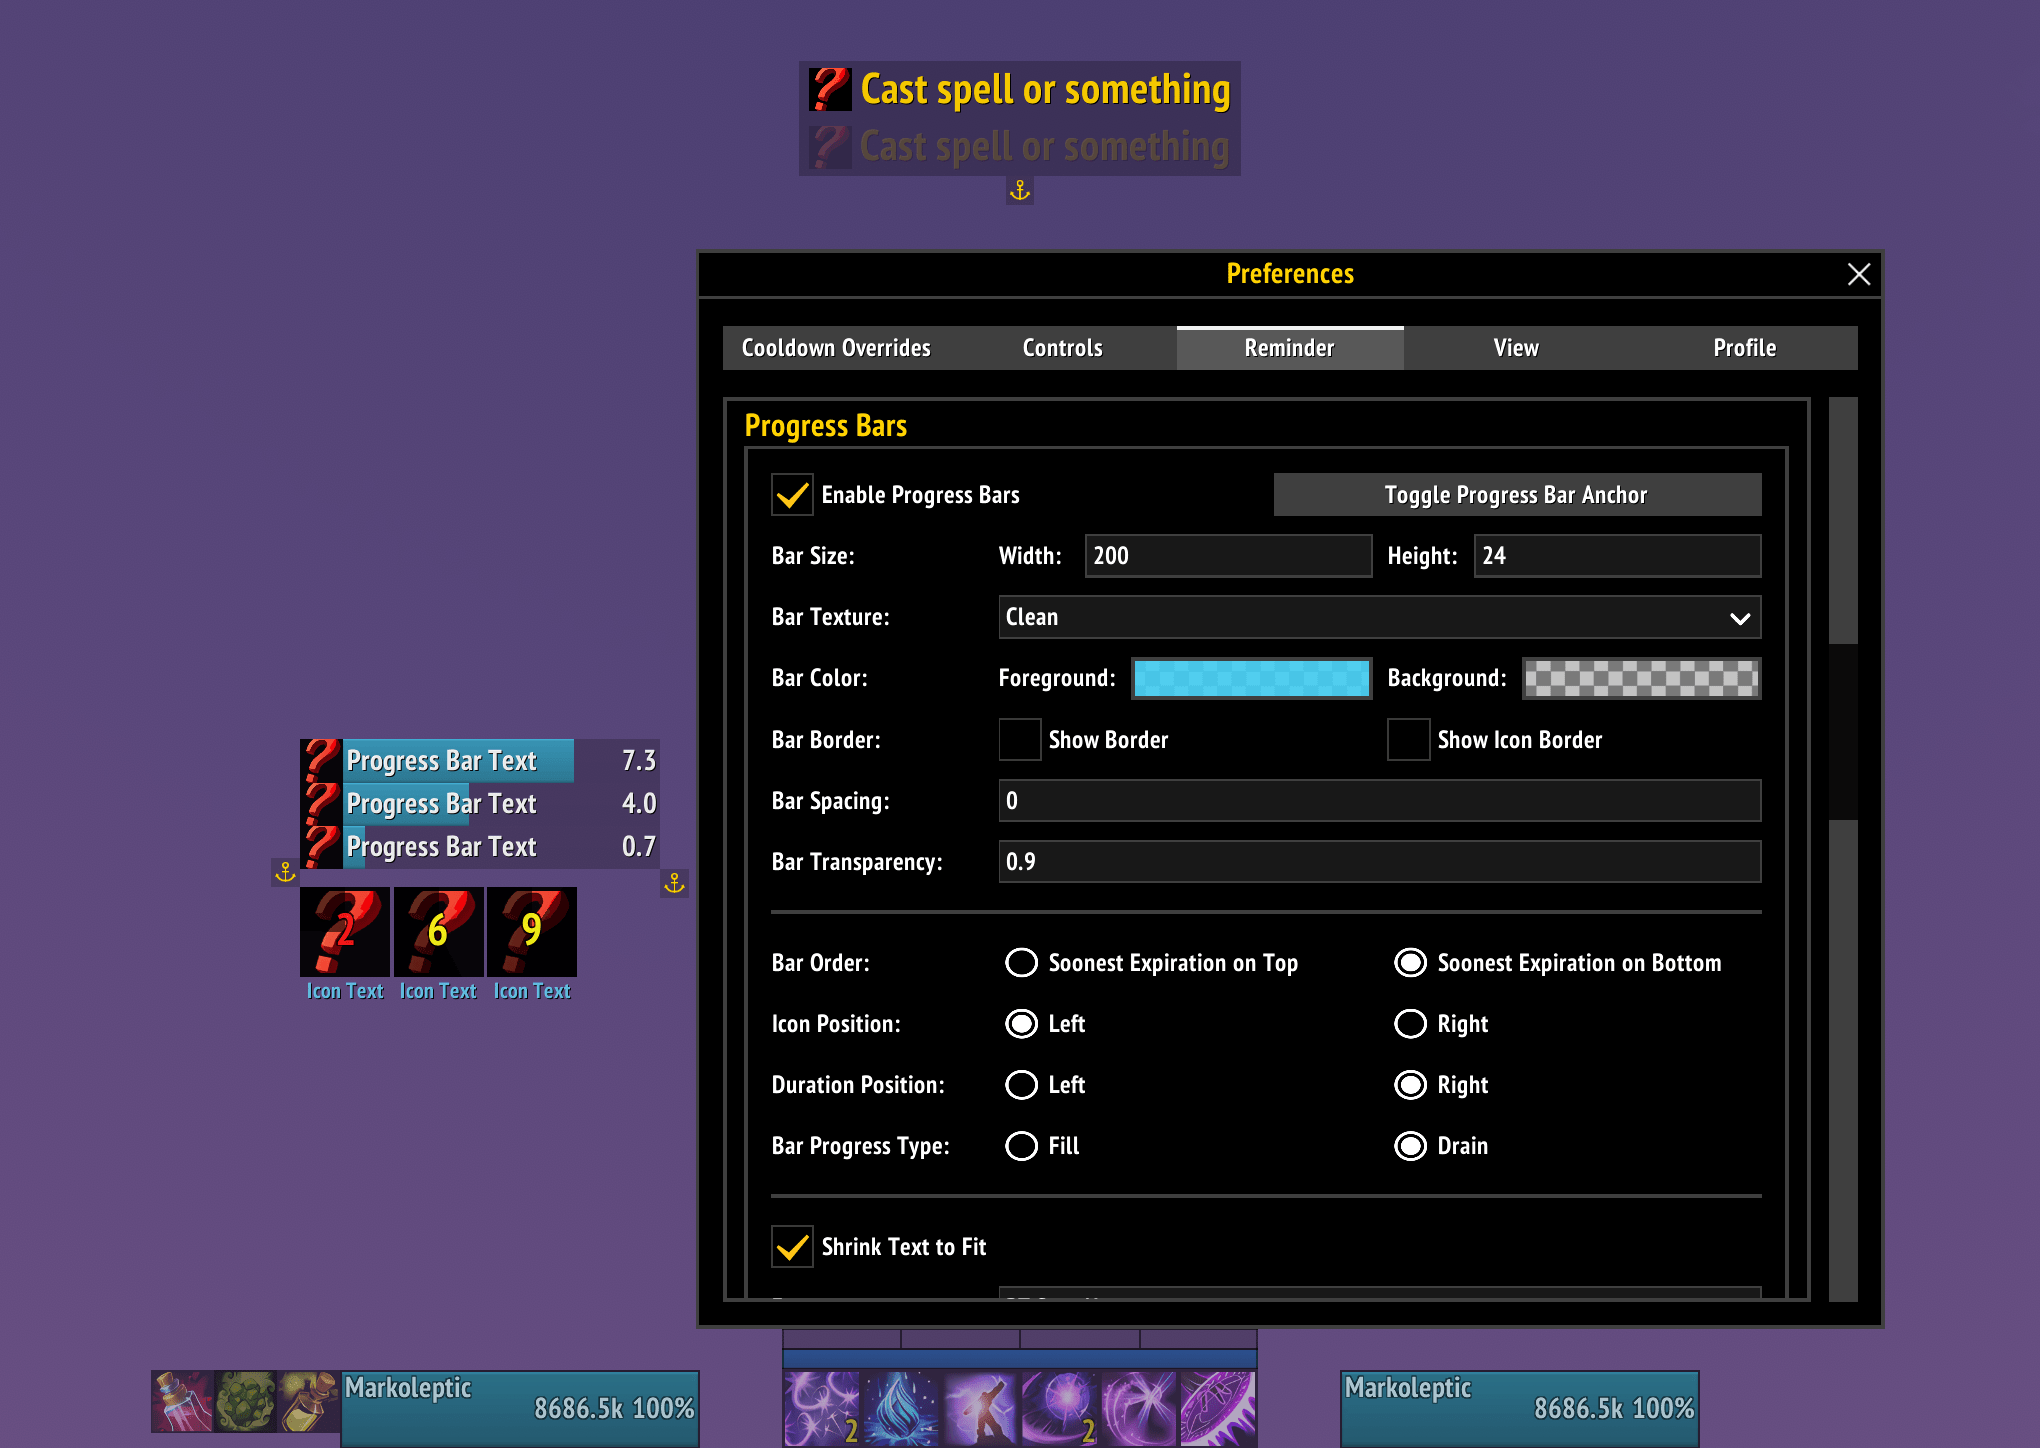Switch to the View tab
Image resolution: width=2040 pixels, height=1448 pixels.
pos(1515,347)
